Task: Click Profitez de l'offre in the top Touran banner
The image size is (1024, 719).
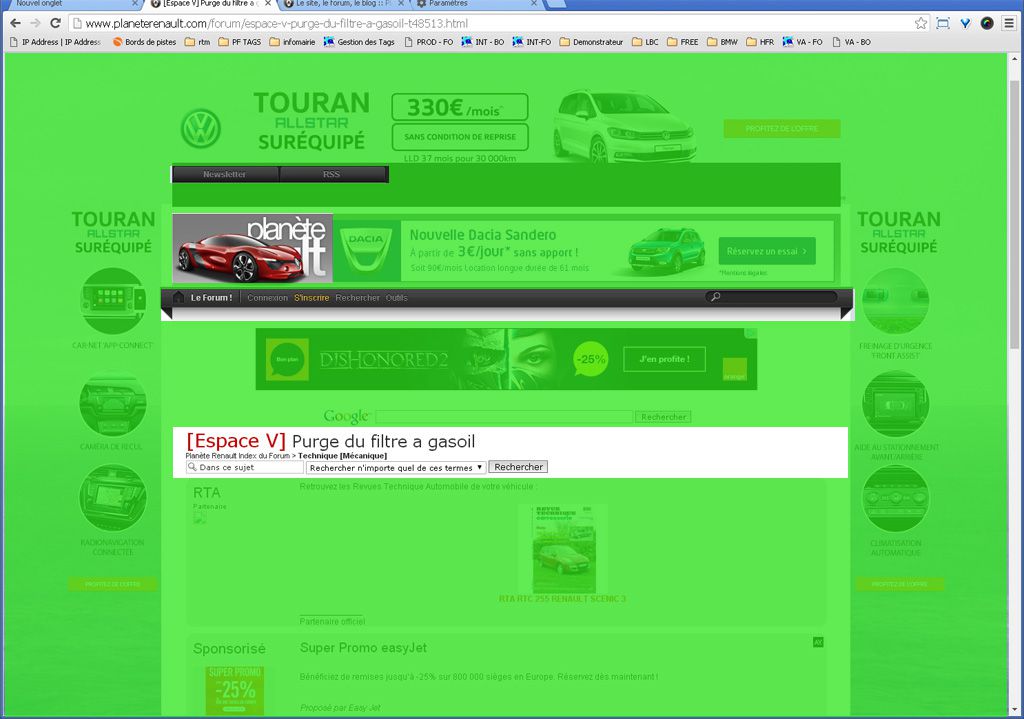Action: pos(782,129)
